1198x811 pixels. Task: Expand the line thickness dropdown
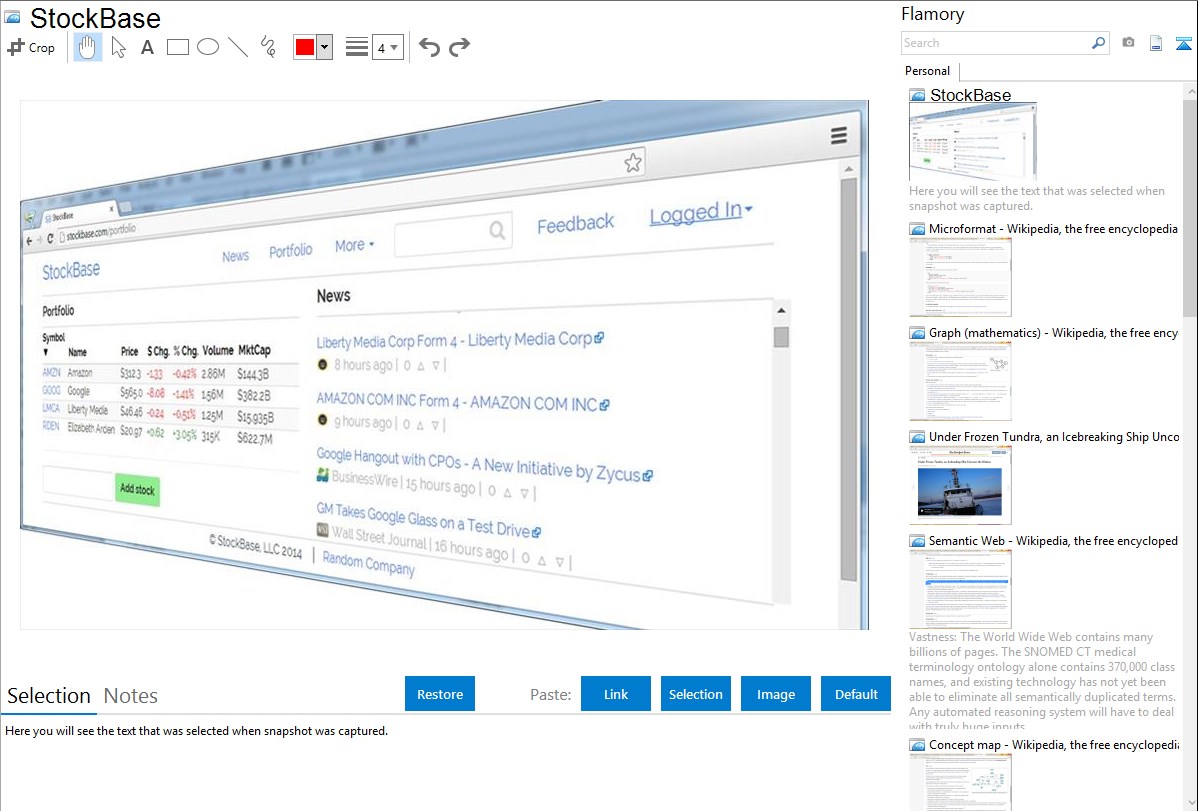pyautogui.click(x=387, y=47)
